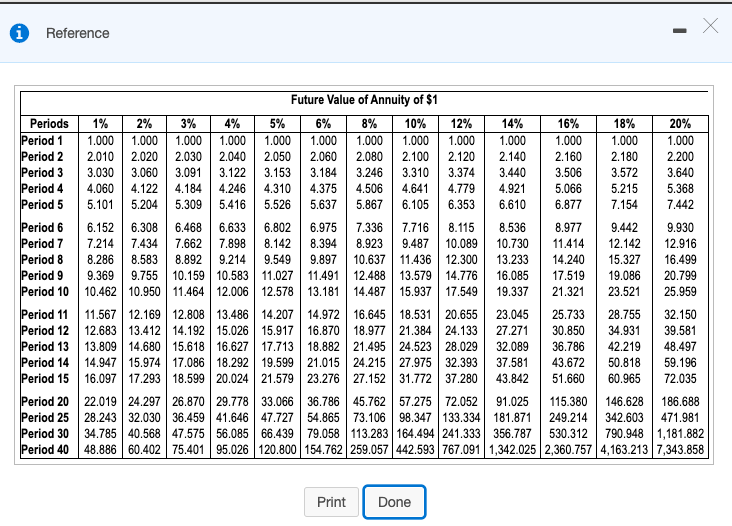Click the Period 2 row label
This screenshot has width=732, height=526.
[42, 156]
